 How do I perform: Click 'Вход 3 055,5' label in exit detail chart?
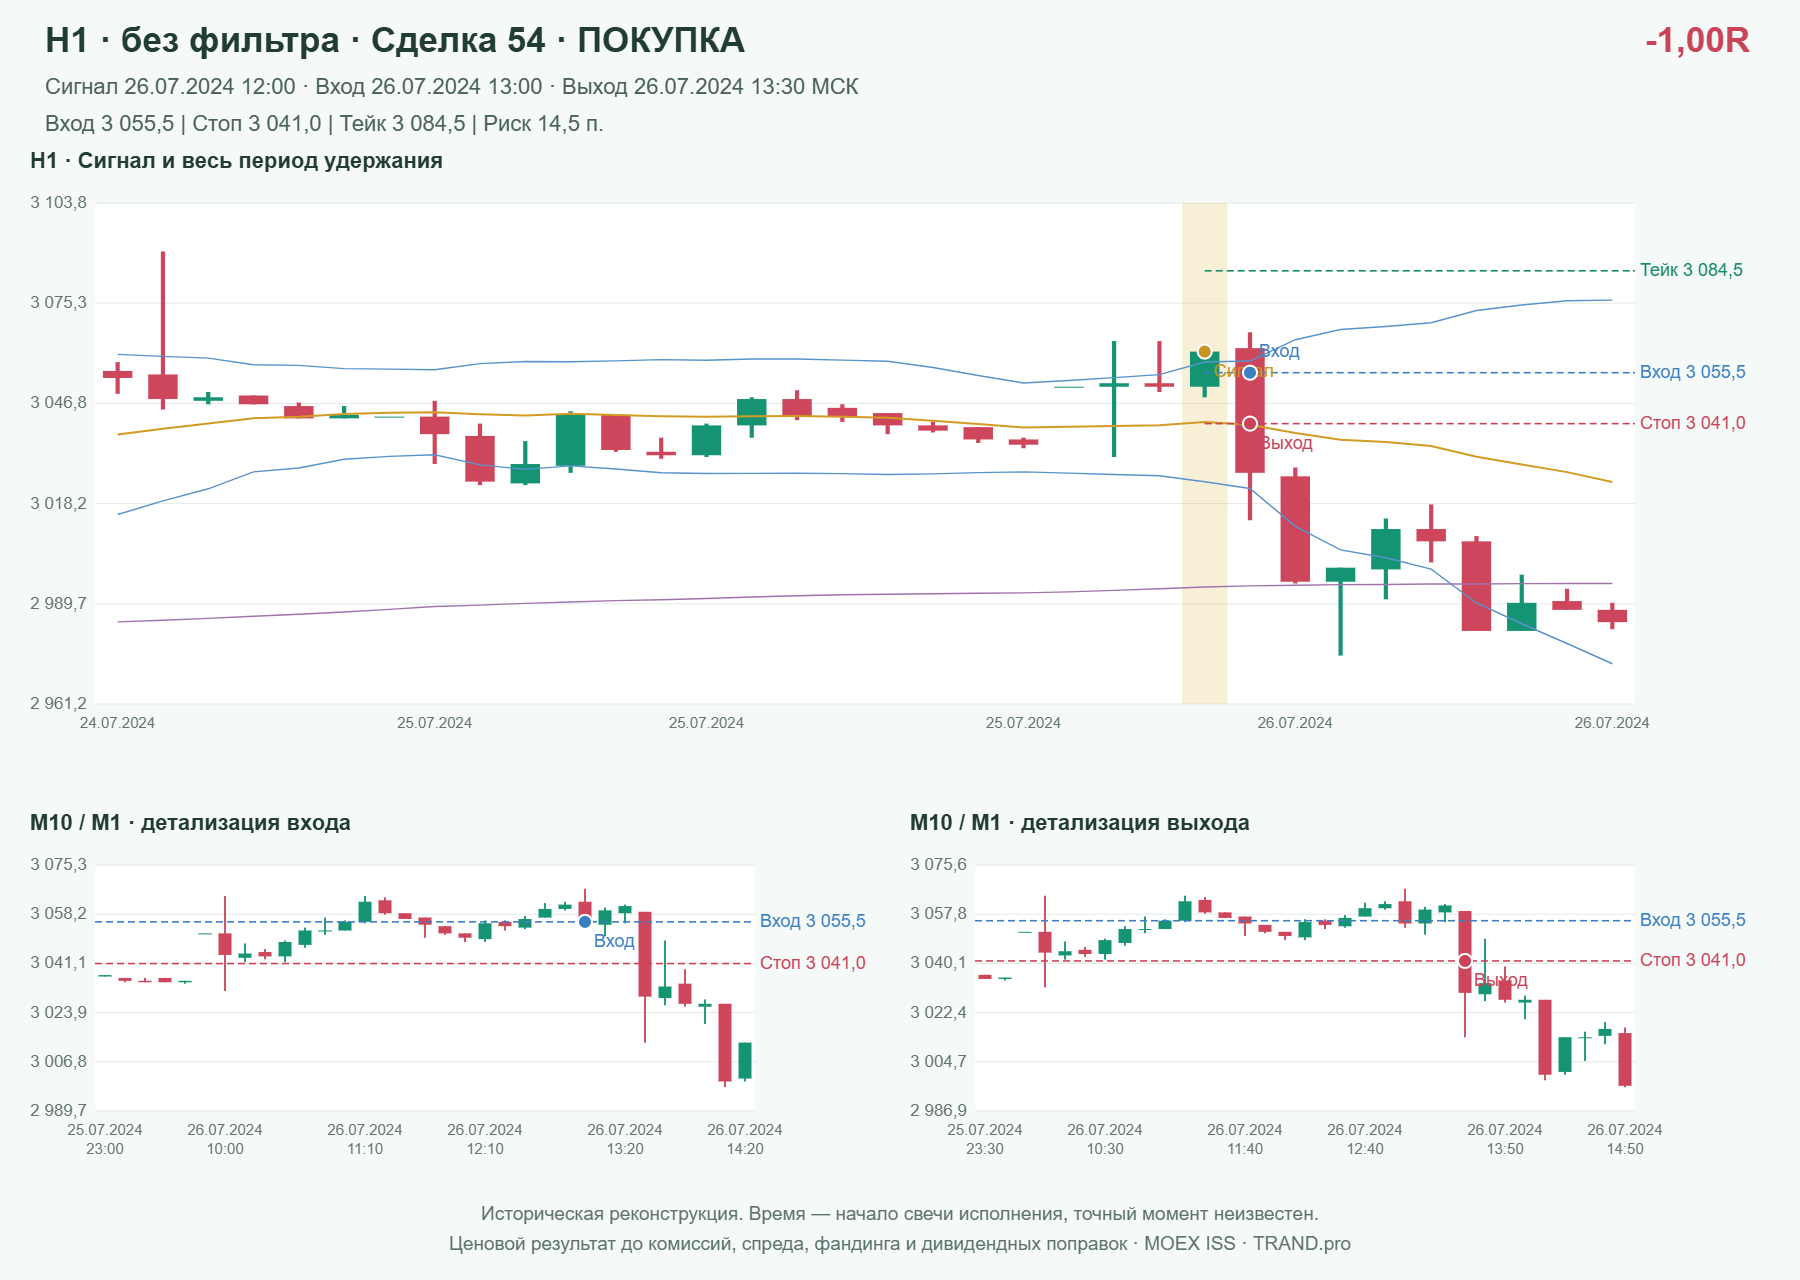coord(1692,920)
